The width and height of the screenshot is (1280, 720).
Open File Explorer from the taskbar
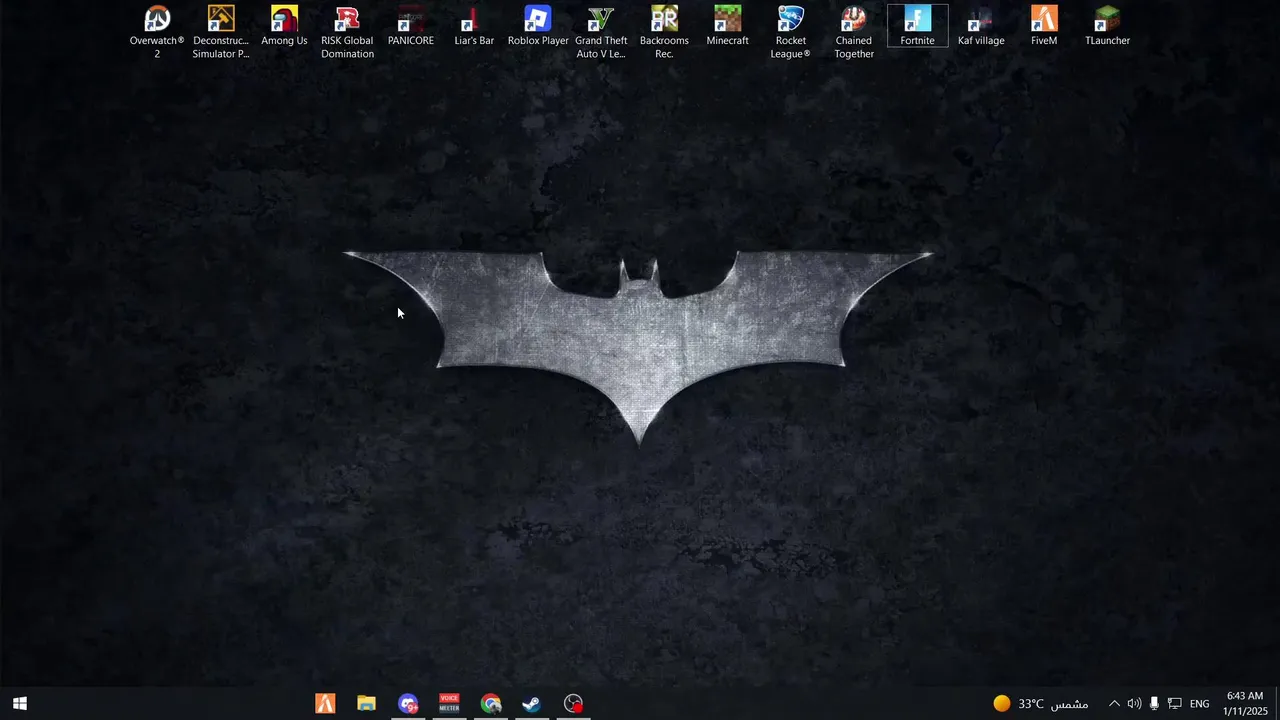coord(366,704)
